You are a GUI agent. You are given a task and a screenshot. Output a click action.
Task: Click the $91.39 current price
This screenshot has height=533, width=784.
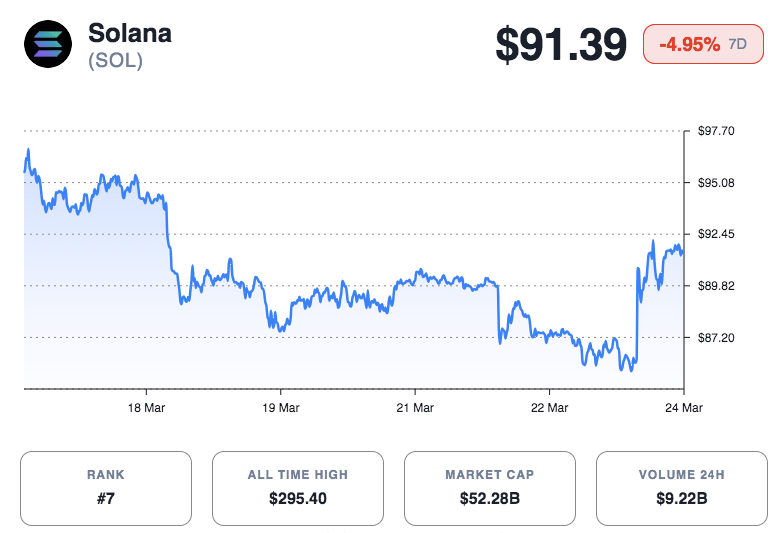point(561,45)
